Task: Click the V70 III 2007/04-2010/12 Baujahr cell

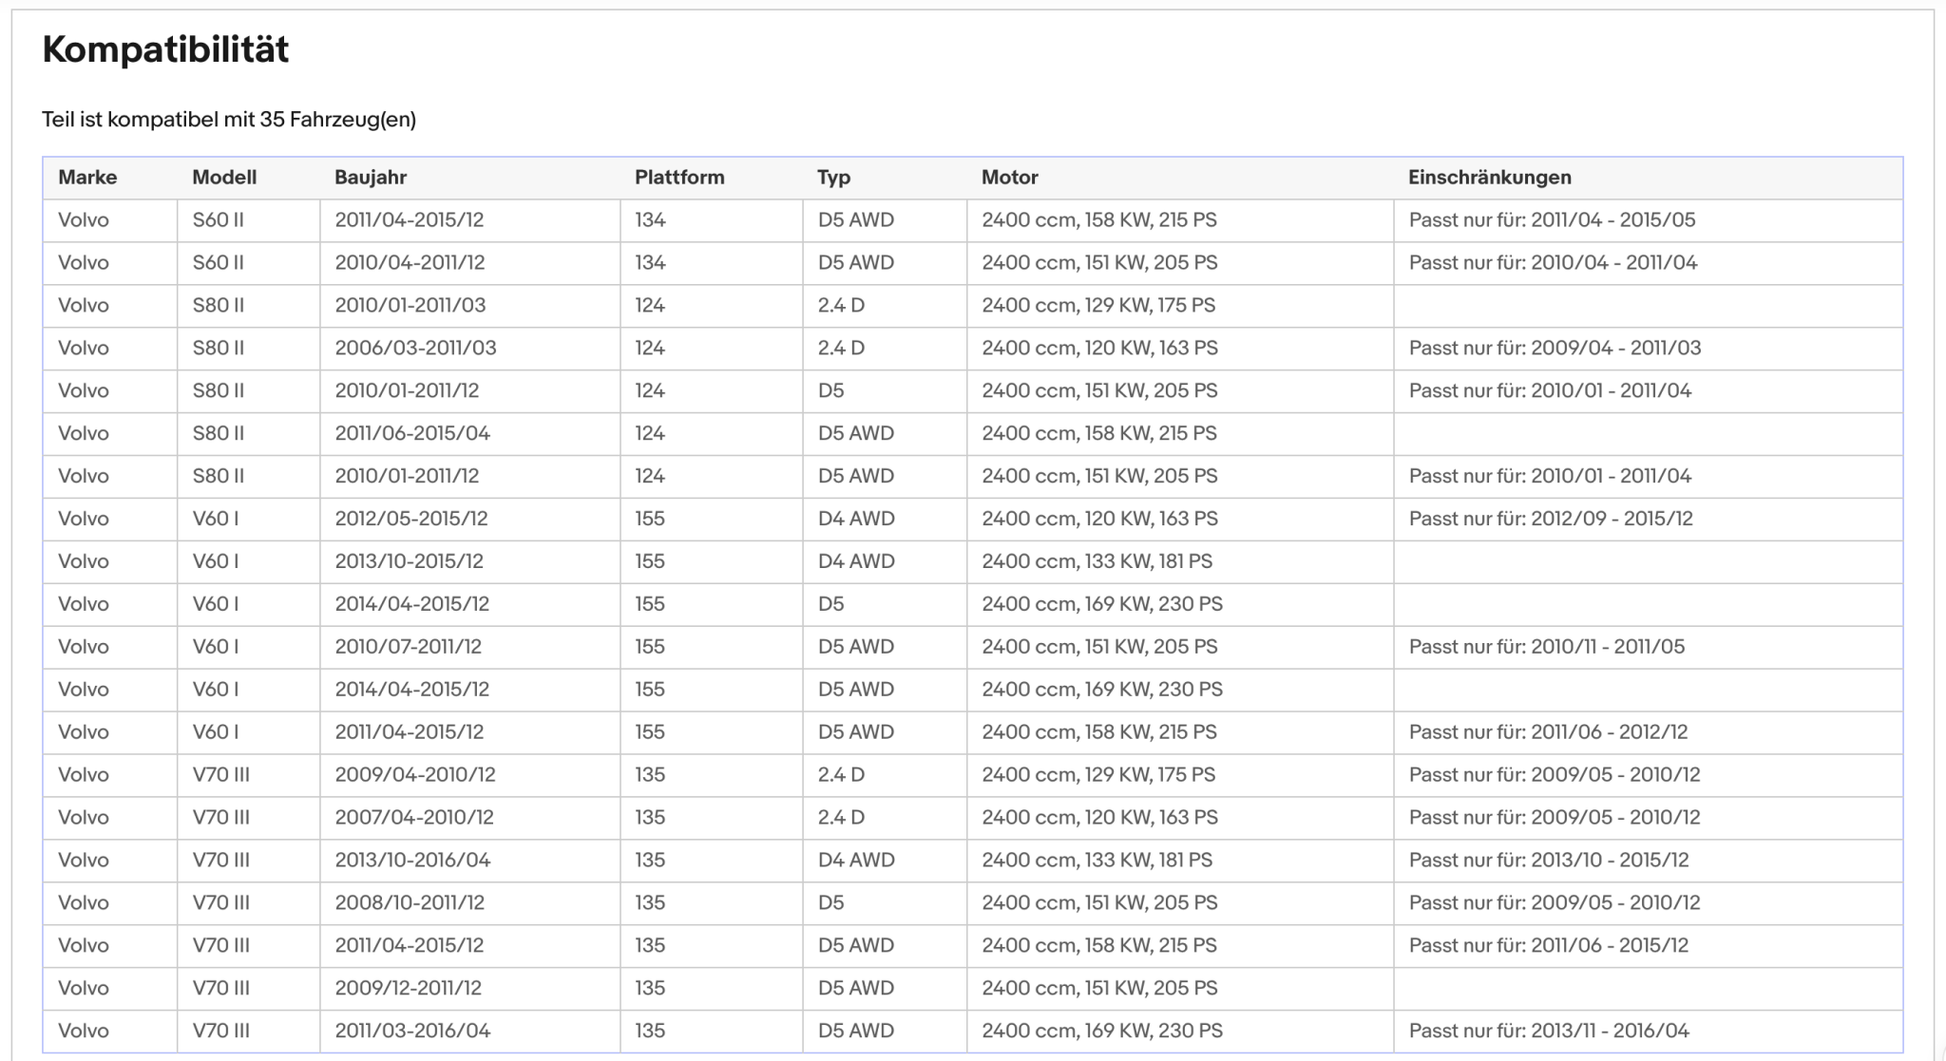Action: [x=470, y=818]
